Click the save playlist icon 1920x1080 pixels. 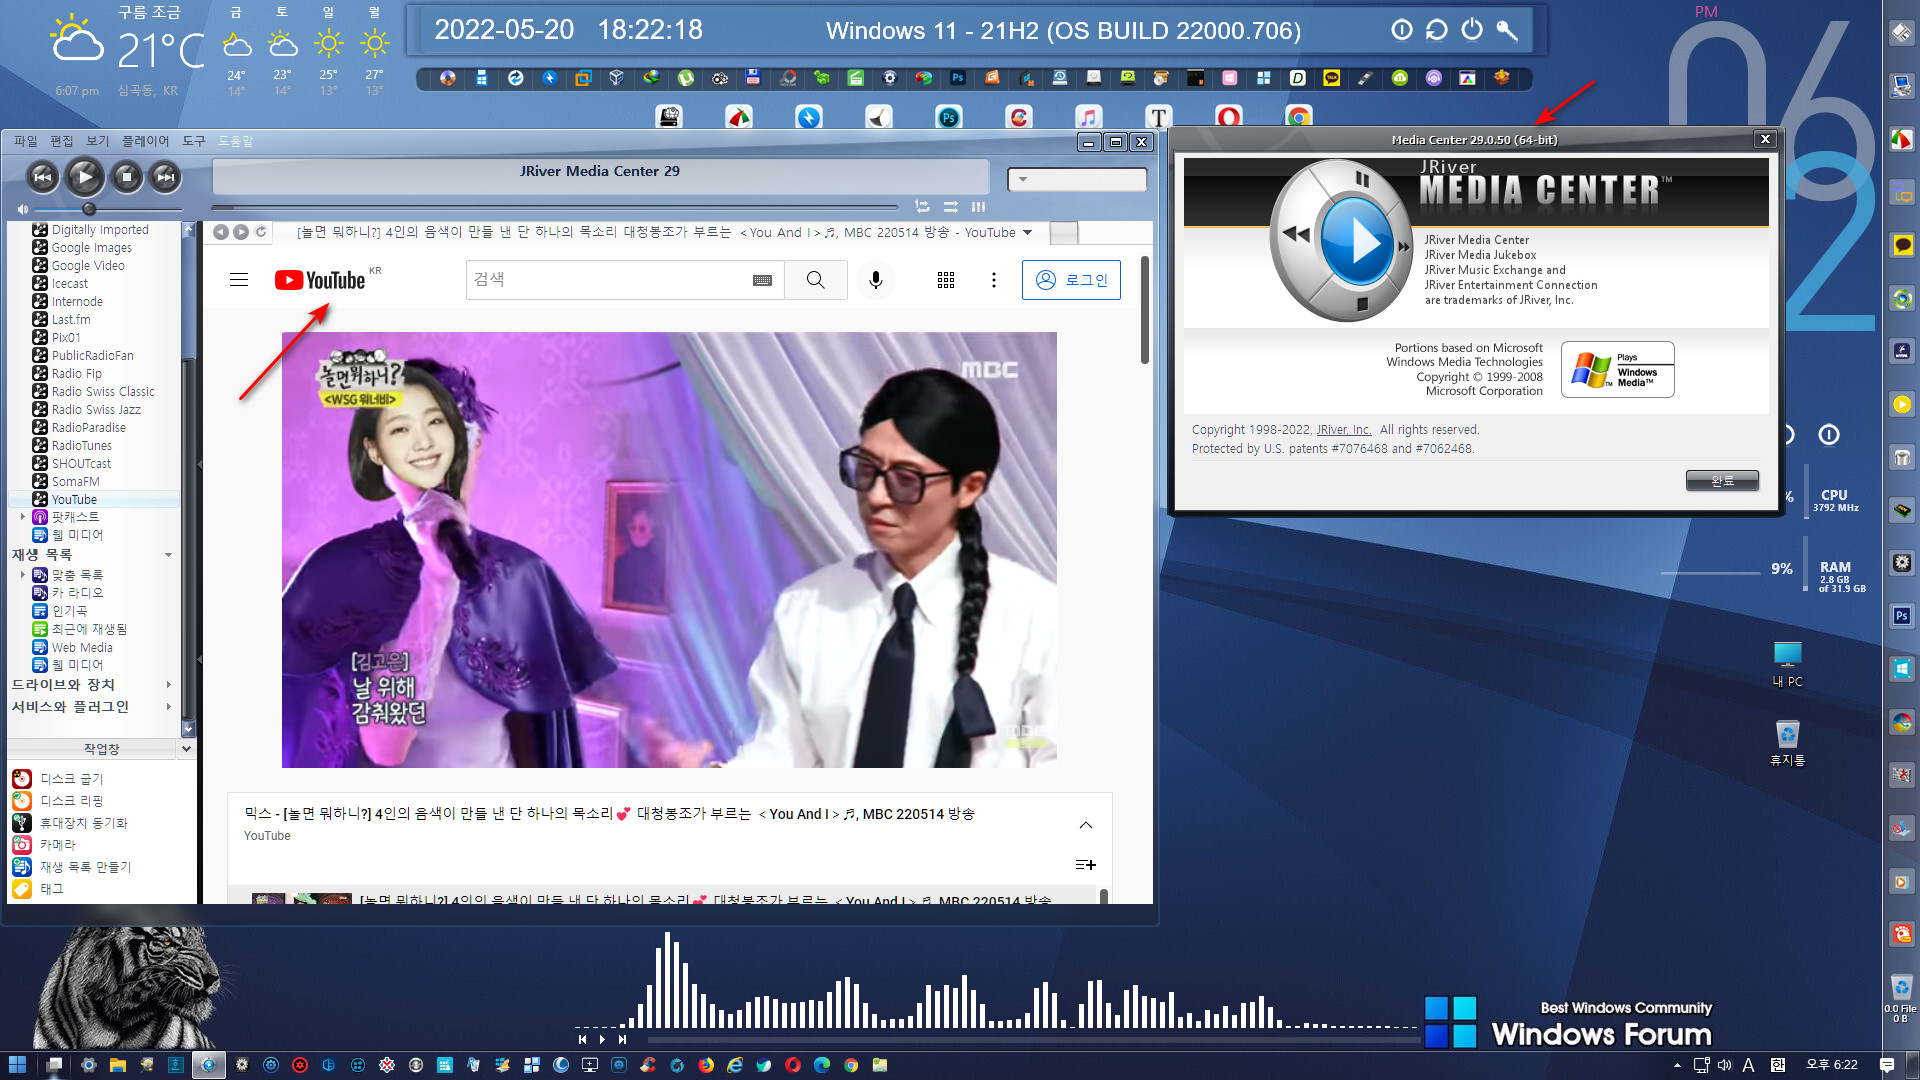pyautogui.click(x=1086, y=864)
